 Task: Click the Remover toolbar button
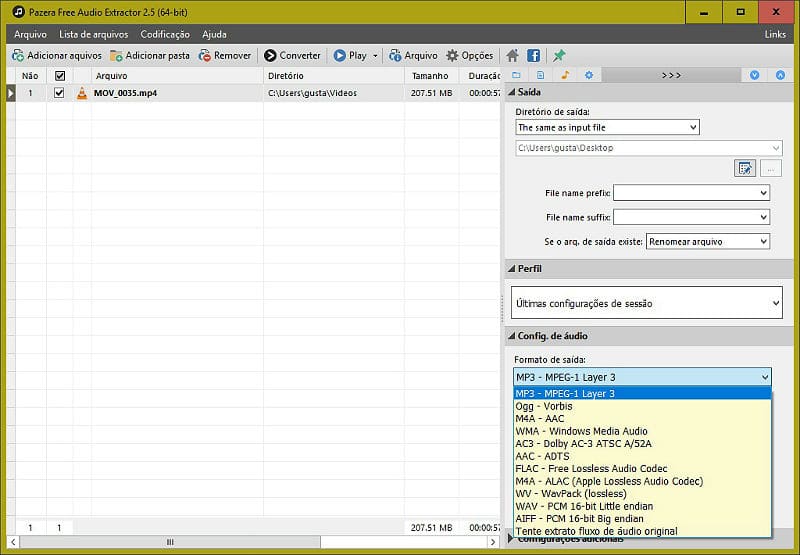(x=225, y=56)
